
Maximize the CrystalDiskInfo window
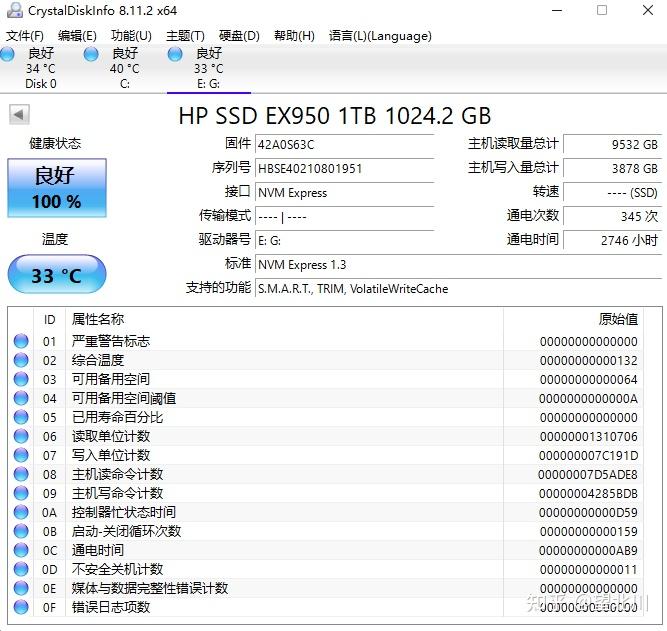point(602,10)
